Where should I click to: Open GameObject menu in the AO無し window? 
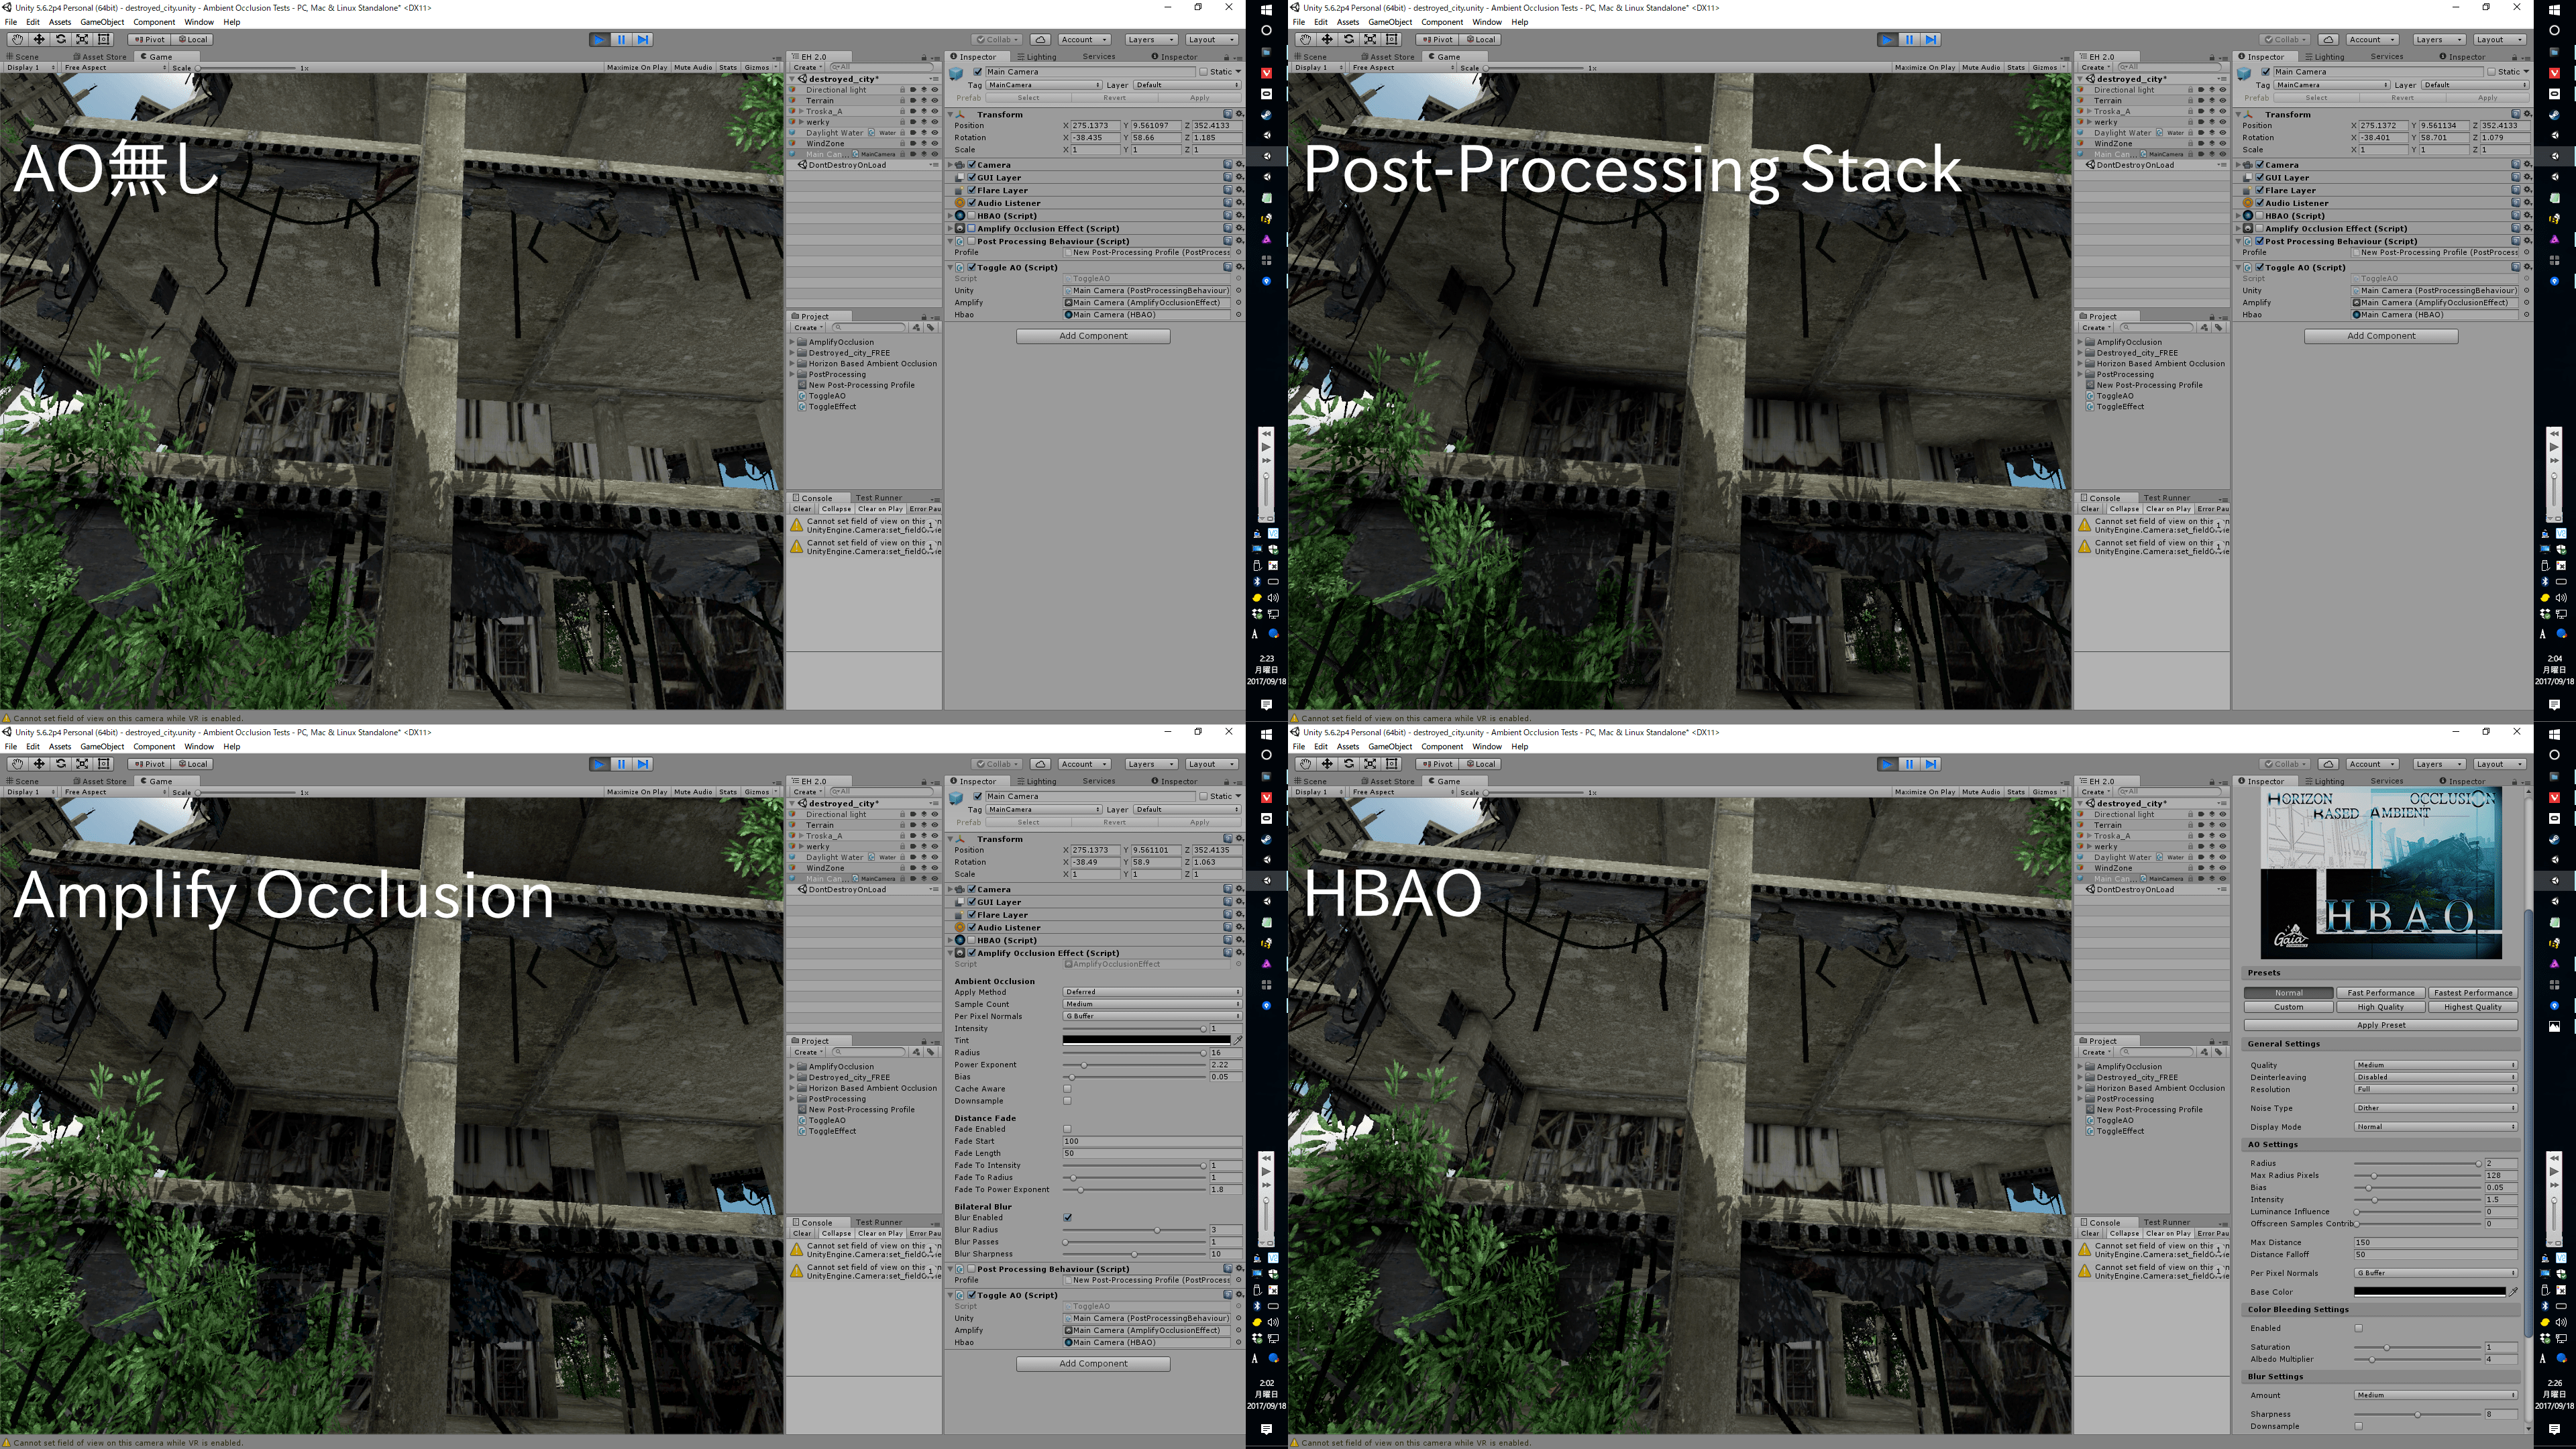[102, 22]
